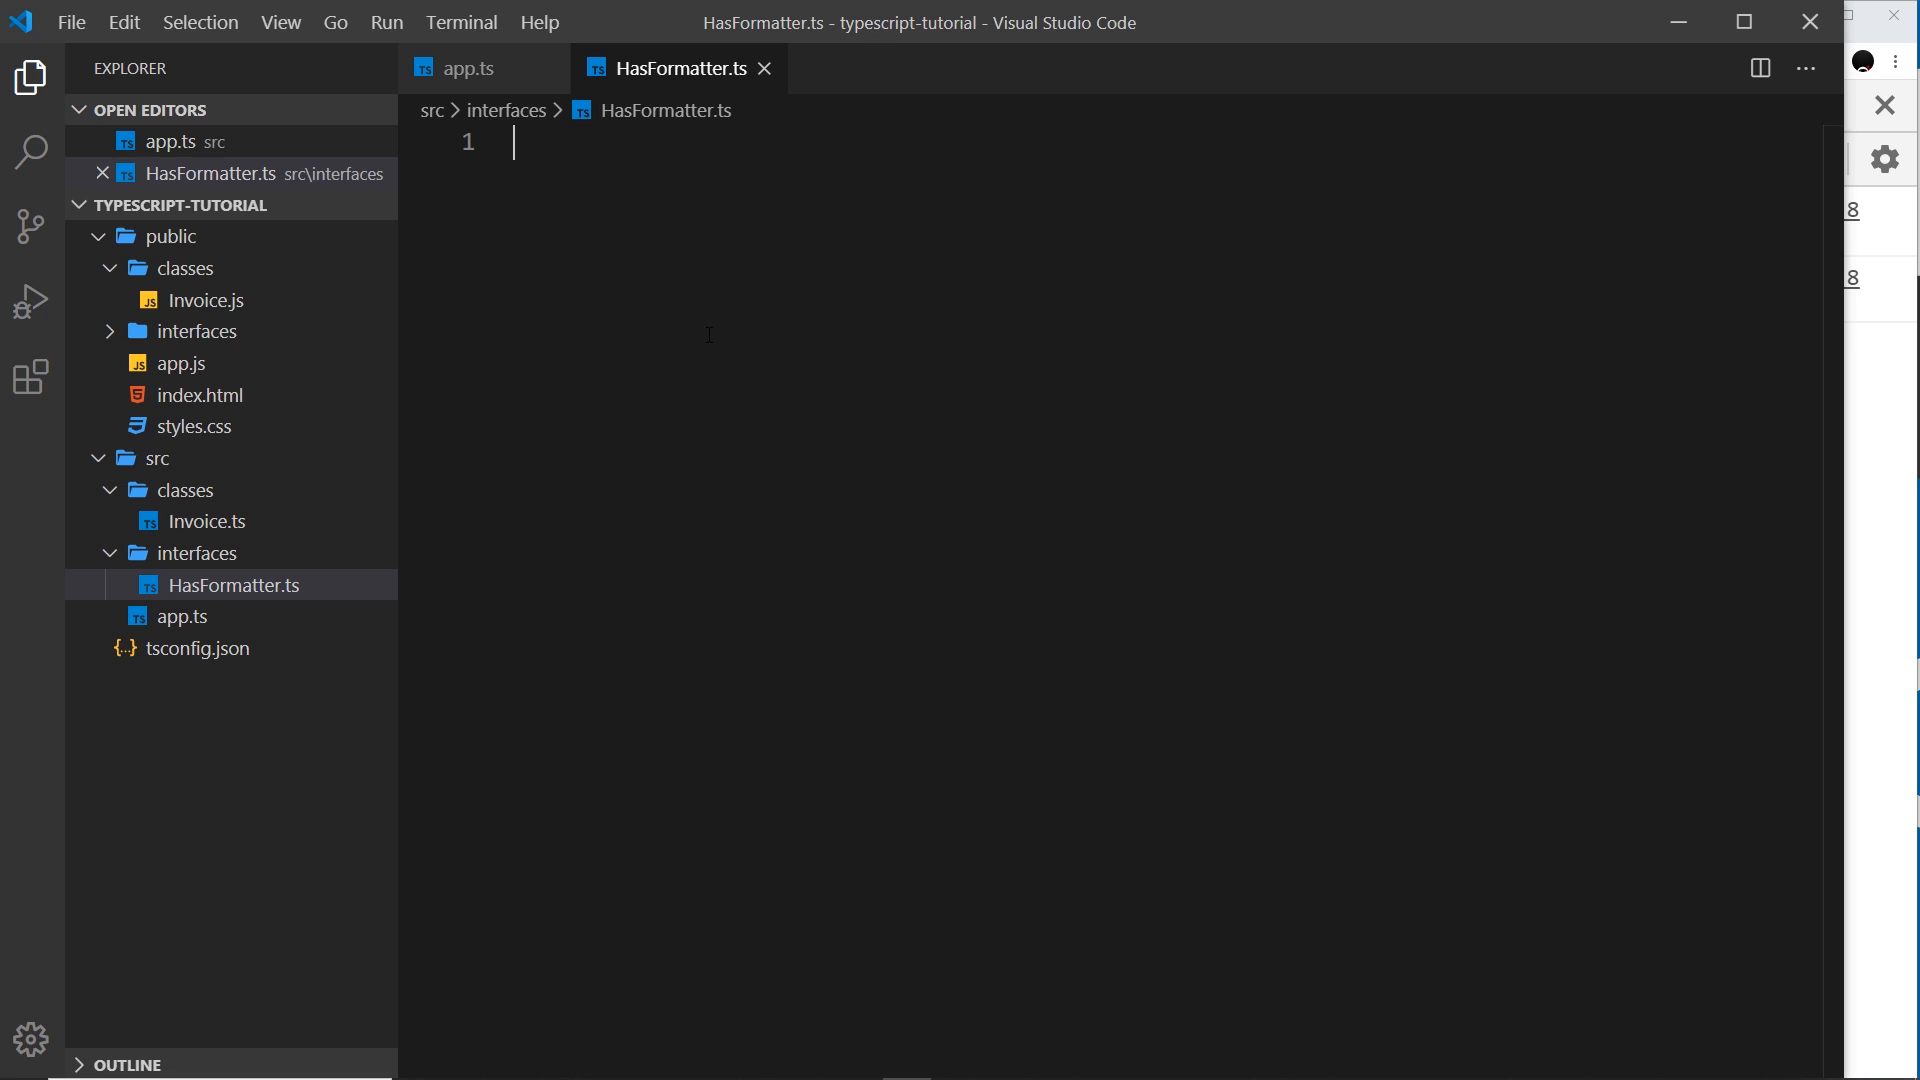Click the three-dot menu in right-side window

click(x=1896, y=62)
